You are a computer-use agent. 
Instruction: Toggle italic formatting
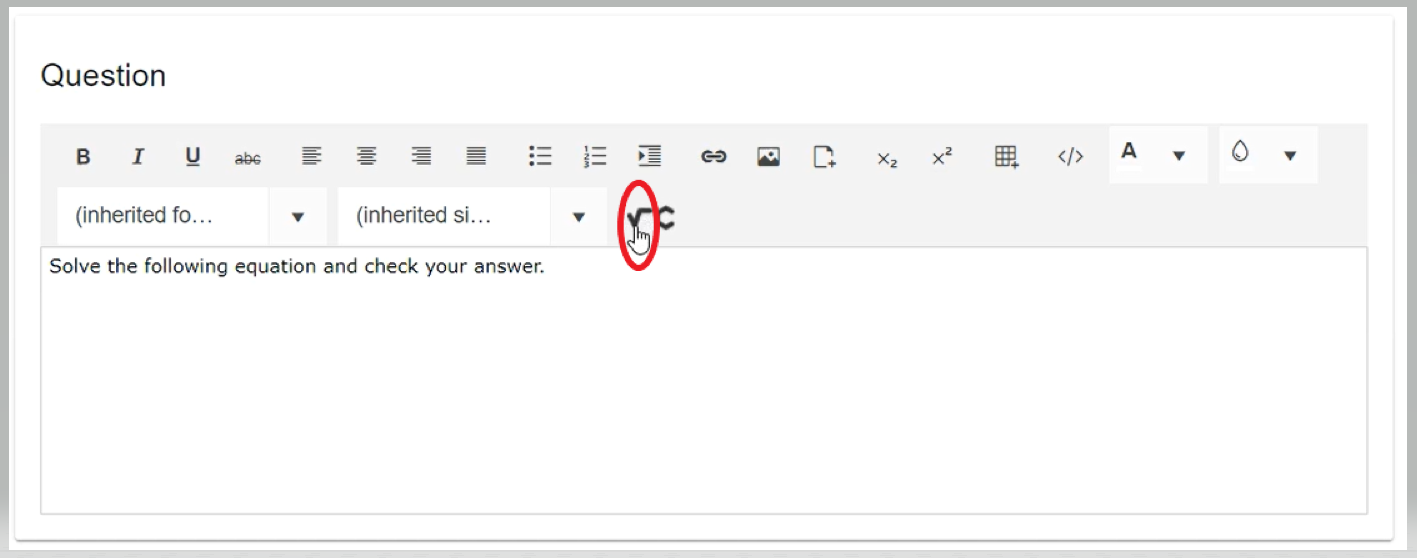click(138, 156)
